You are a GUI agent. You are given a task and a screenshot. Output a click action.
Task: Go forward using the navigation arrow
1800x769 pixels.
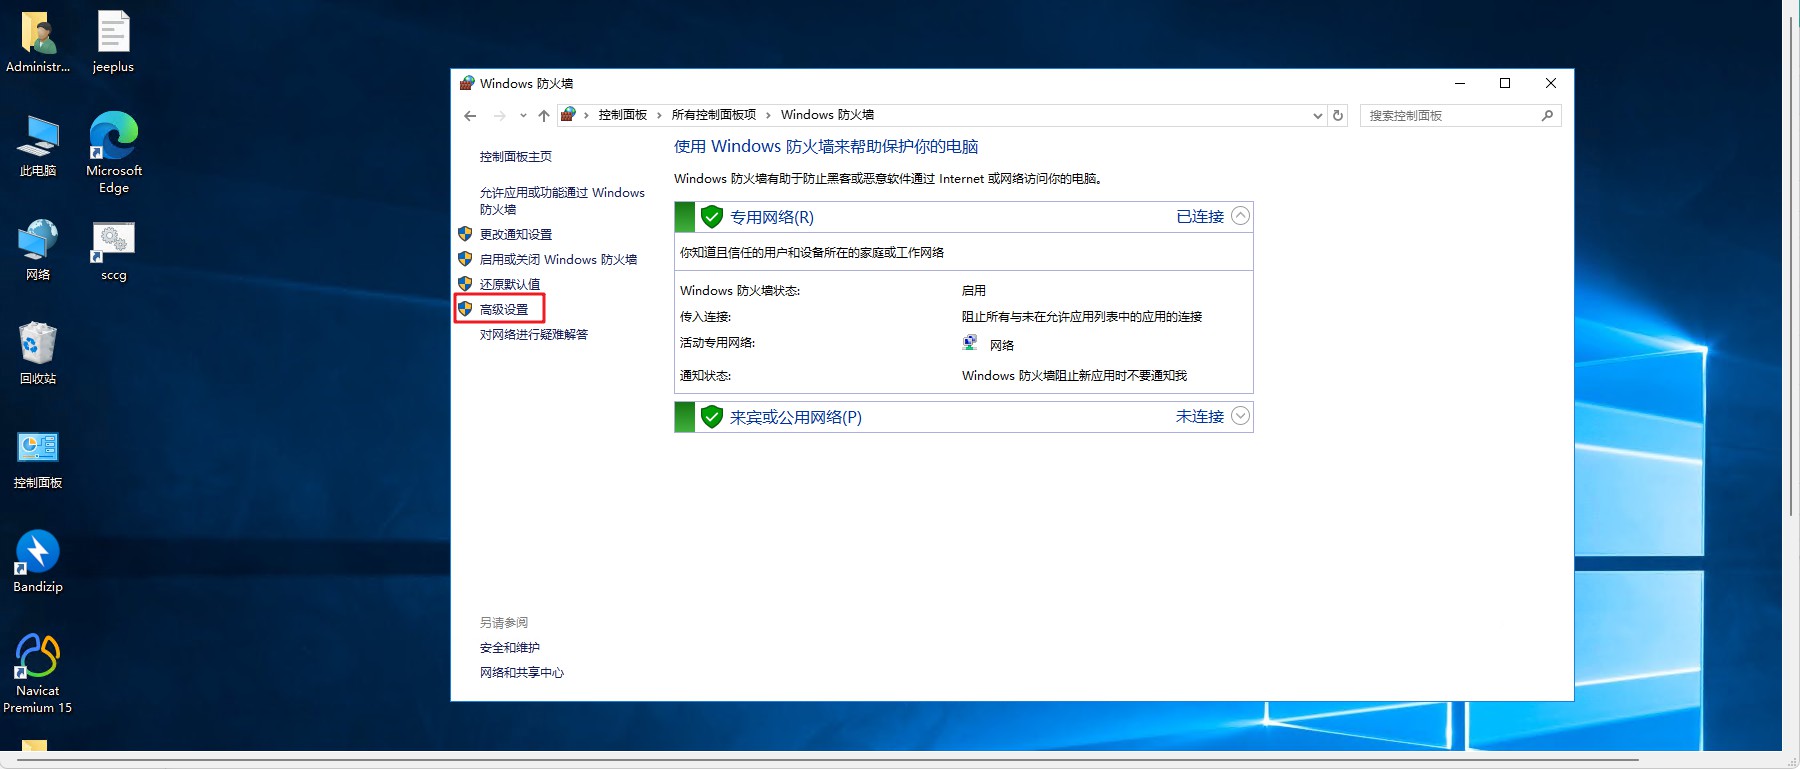(x=499, y=116)
